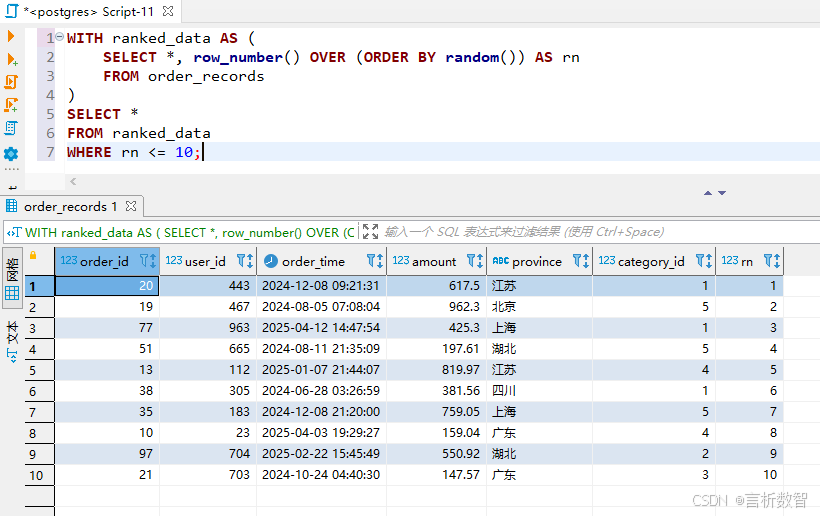Open filter for order_time column
The image size is (820, 516).
[x=371, y=260]
